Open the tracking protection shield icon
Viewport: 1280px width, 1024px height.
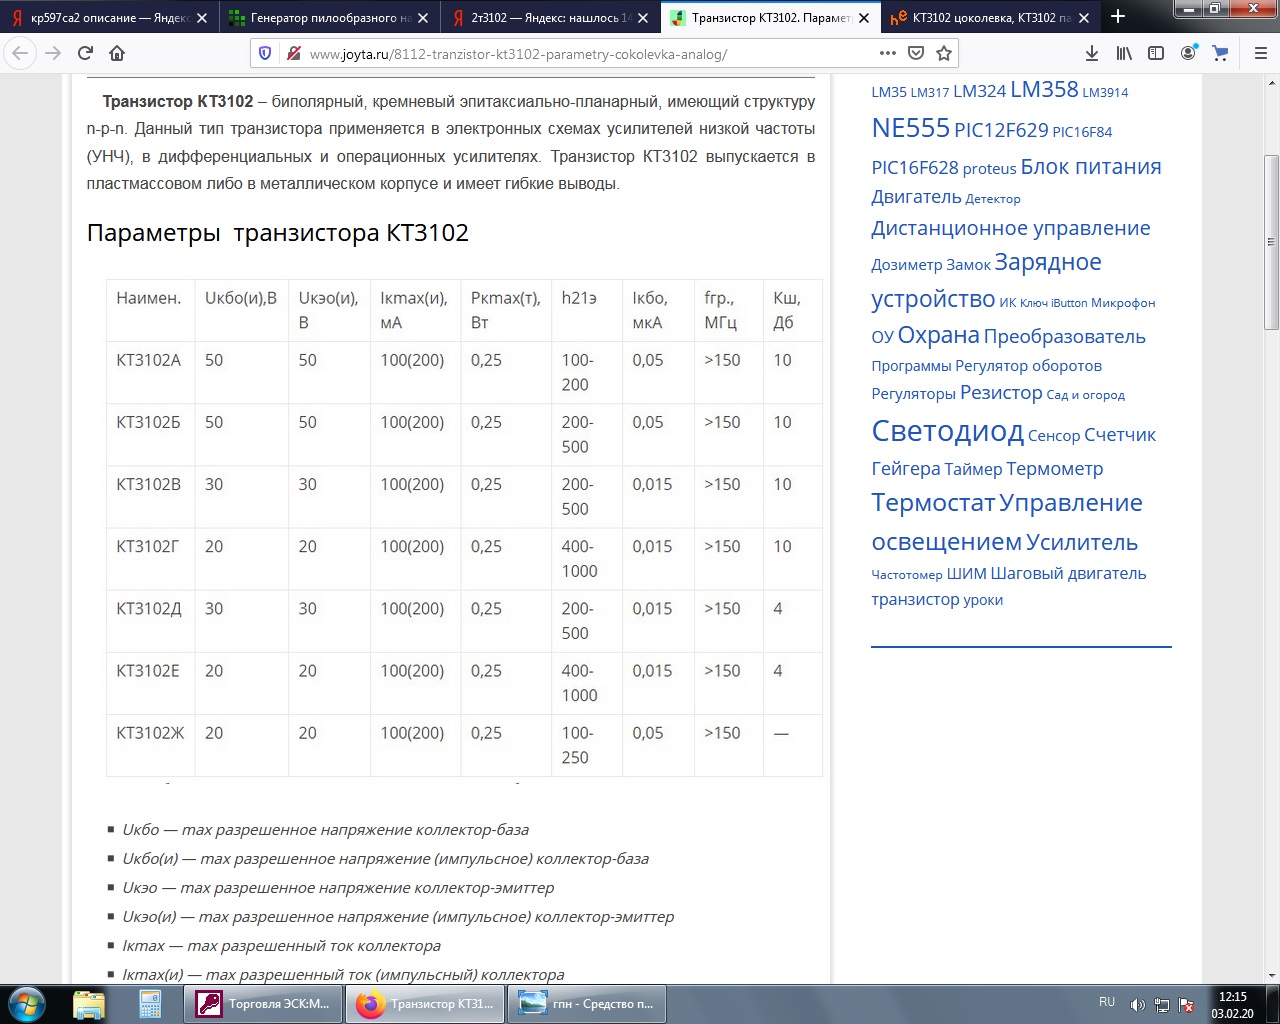click(265, 53)
